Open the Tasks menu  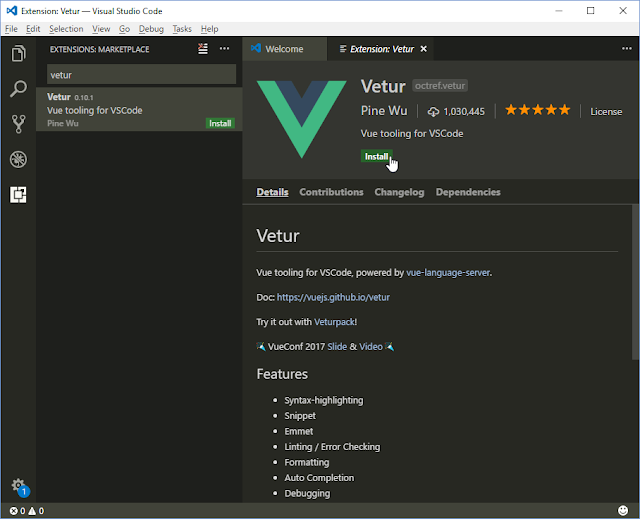[182, 29]
